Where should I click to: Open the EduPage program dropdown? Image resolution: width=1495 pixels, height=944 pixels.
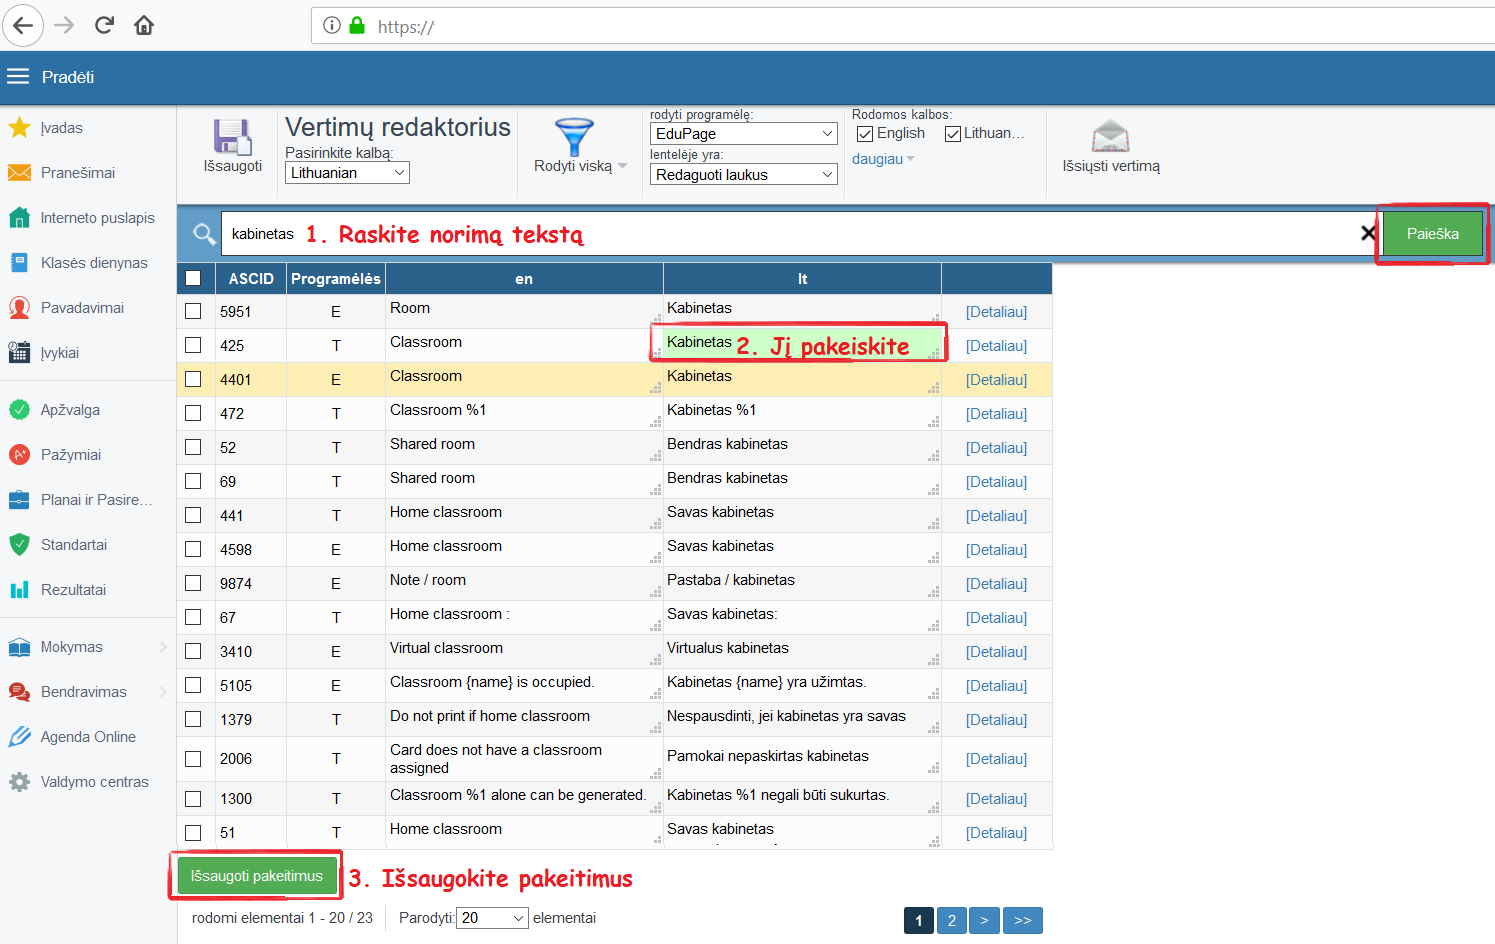(743, 134)
